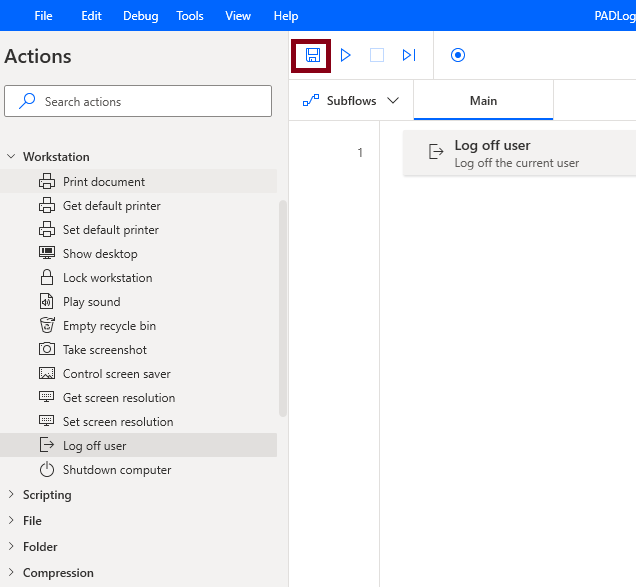
Task: Click the padlock icon beside Lock workstation
Action: [x=47, y=277]
